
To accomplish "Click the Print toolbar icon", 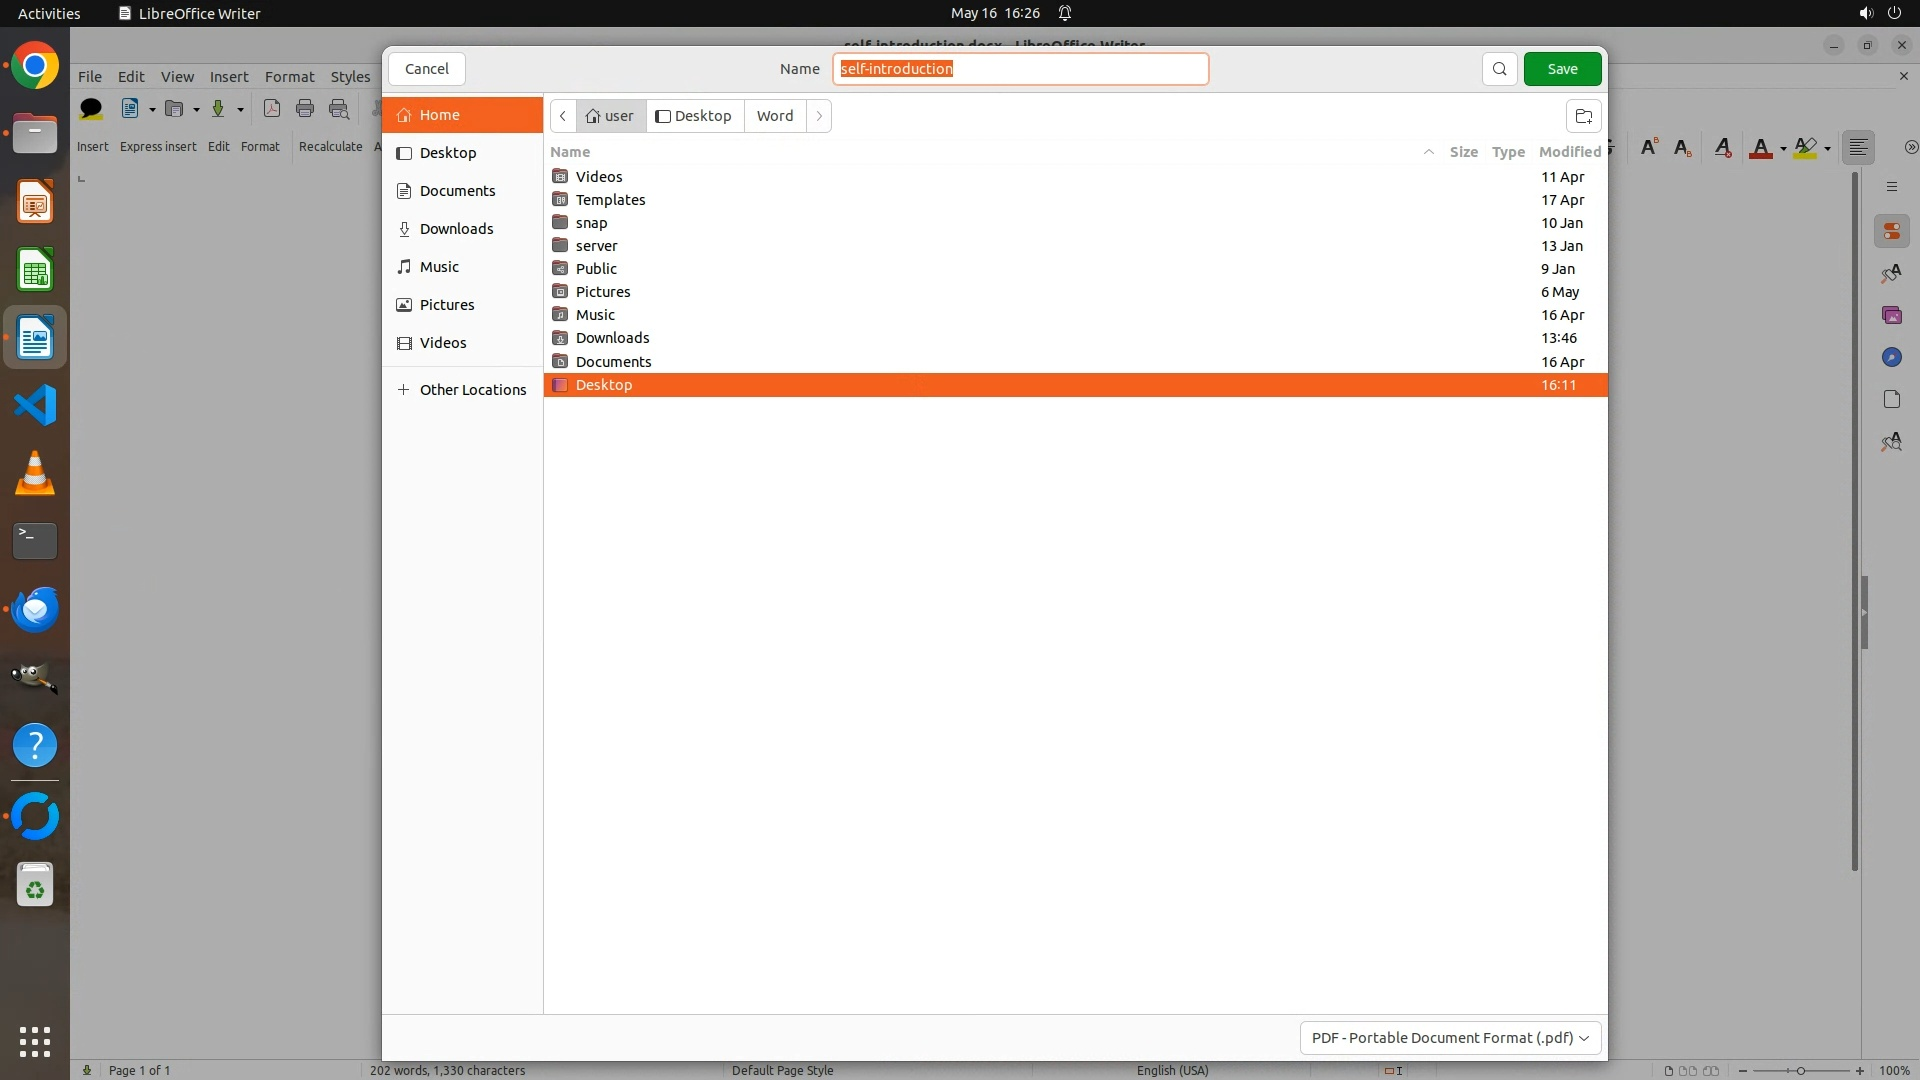I will pyautogui.click(x=305, y=109).
